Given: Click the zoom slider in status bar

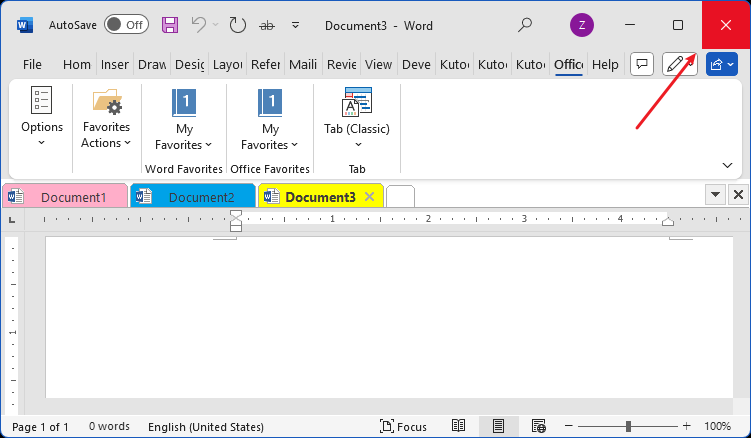Looking at the screenshot, I should coord(629,427).
